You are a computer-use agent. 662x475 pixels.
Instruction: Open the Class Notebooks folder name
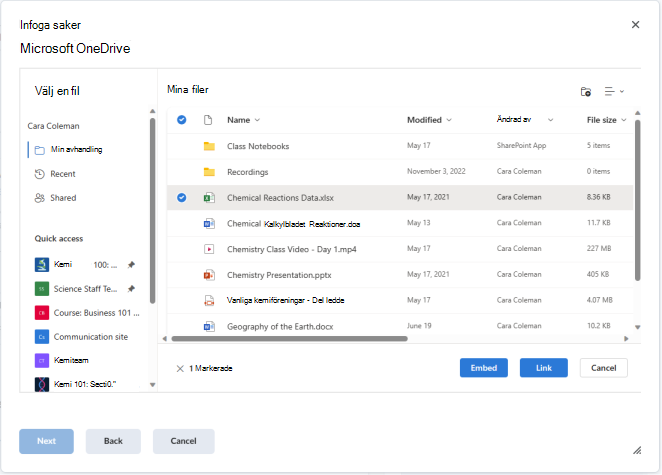[258, 146]
